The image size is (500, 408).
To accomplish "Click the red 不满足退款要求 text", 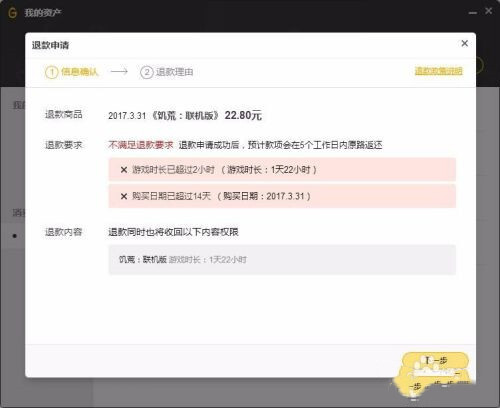I will 141,145.
